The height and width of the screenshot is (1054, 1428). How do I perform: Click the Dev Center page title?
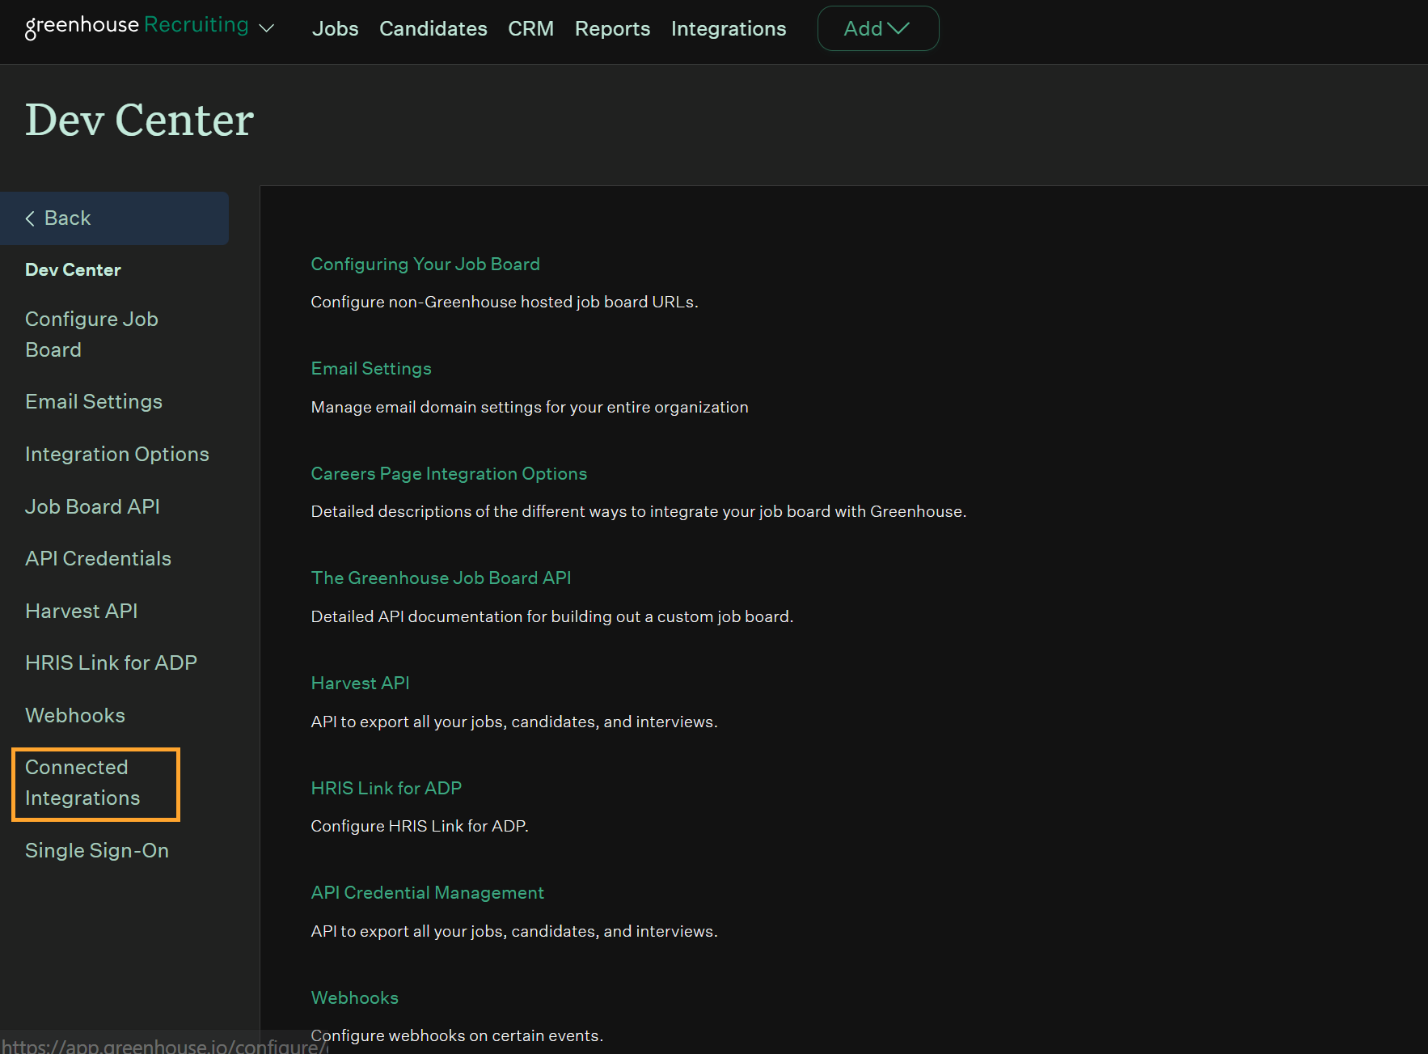click(x=139, y=120)
